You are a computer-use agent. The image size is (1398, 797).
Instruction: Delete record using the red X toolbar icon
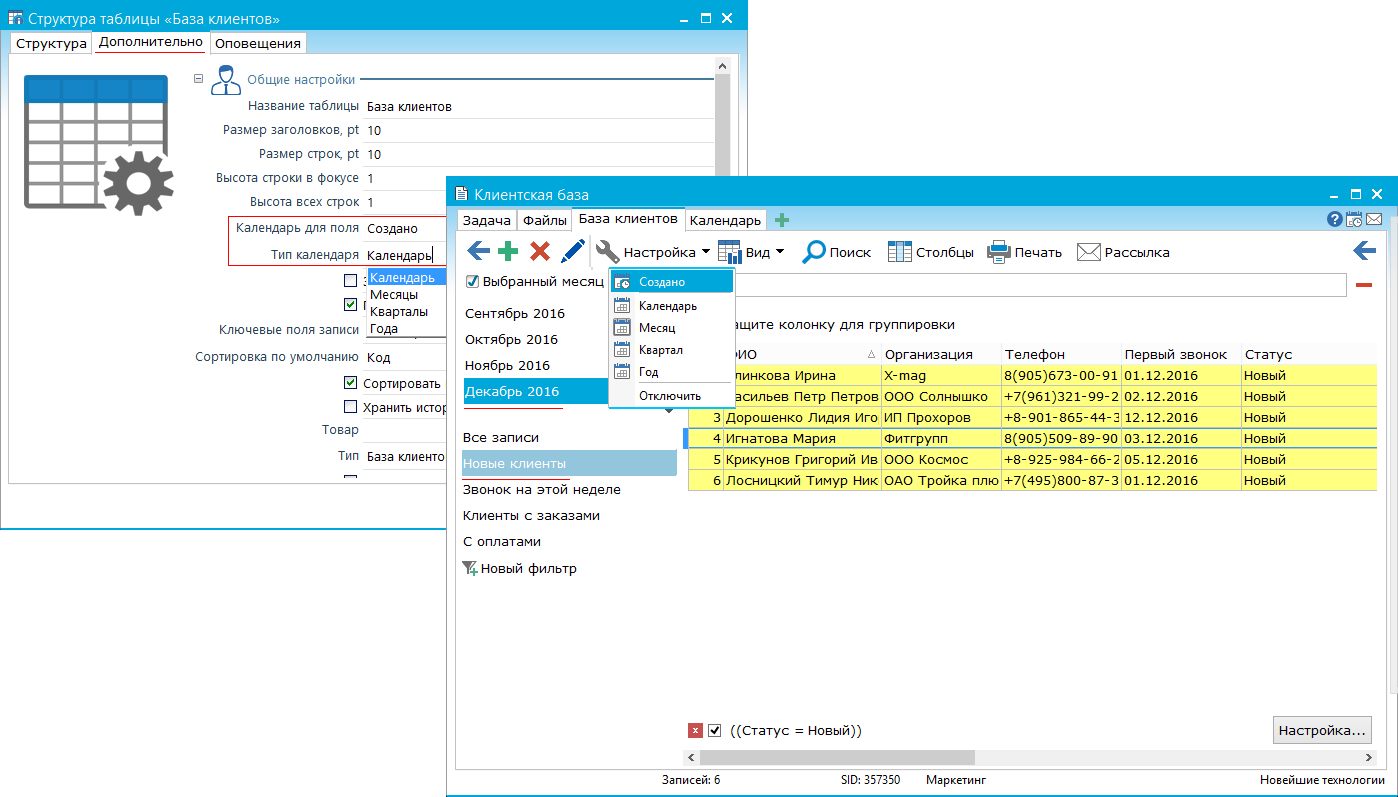(x=540, y=252)
